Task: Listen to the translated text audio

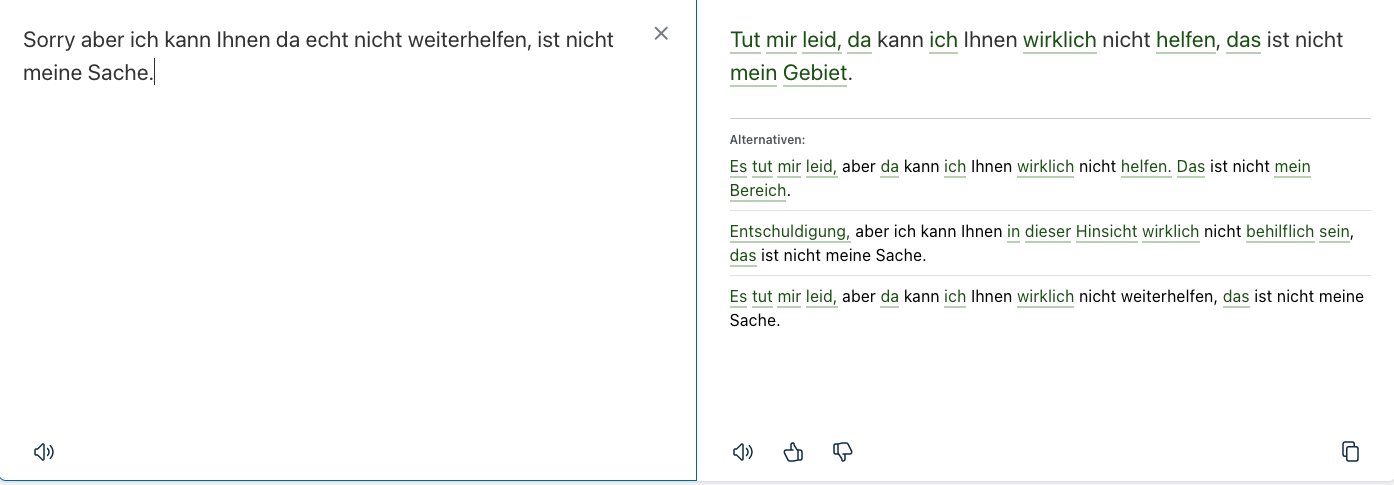Action: coord(742,452)
